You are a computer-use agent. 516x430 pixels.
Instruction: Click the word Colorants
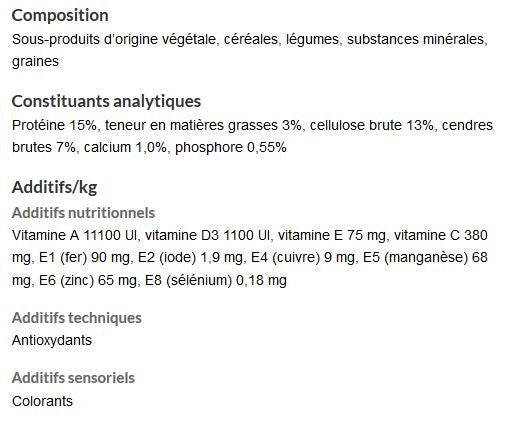[x=42, y=401]
